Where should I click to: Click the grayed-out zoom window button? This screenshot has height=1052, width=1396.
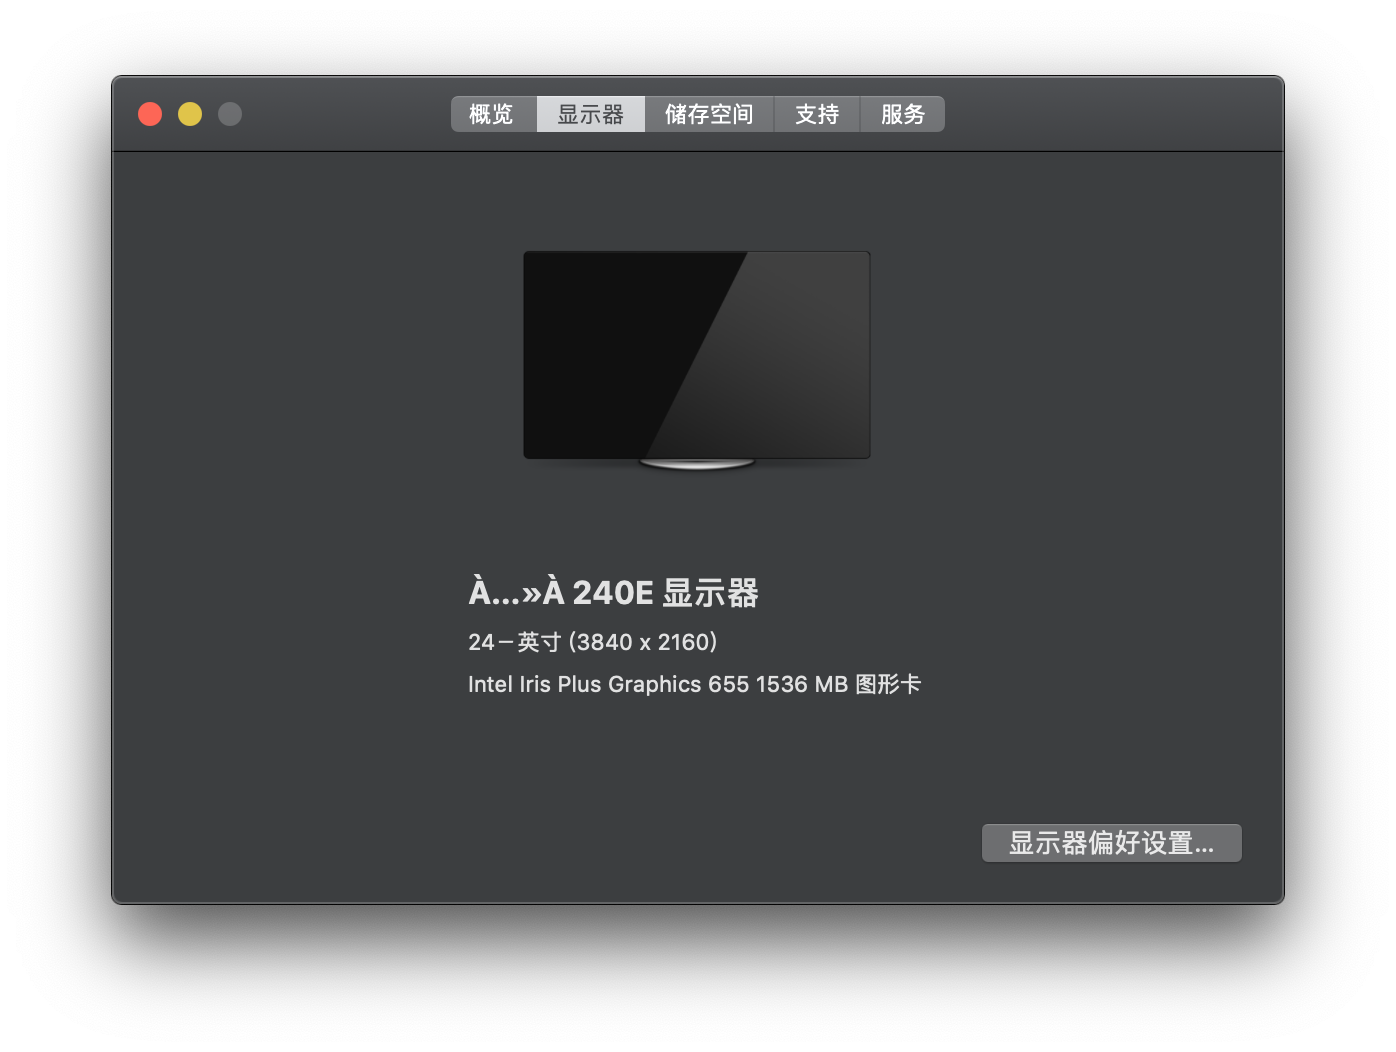point(230,115)
